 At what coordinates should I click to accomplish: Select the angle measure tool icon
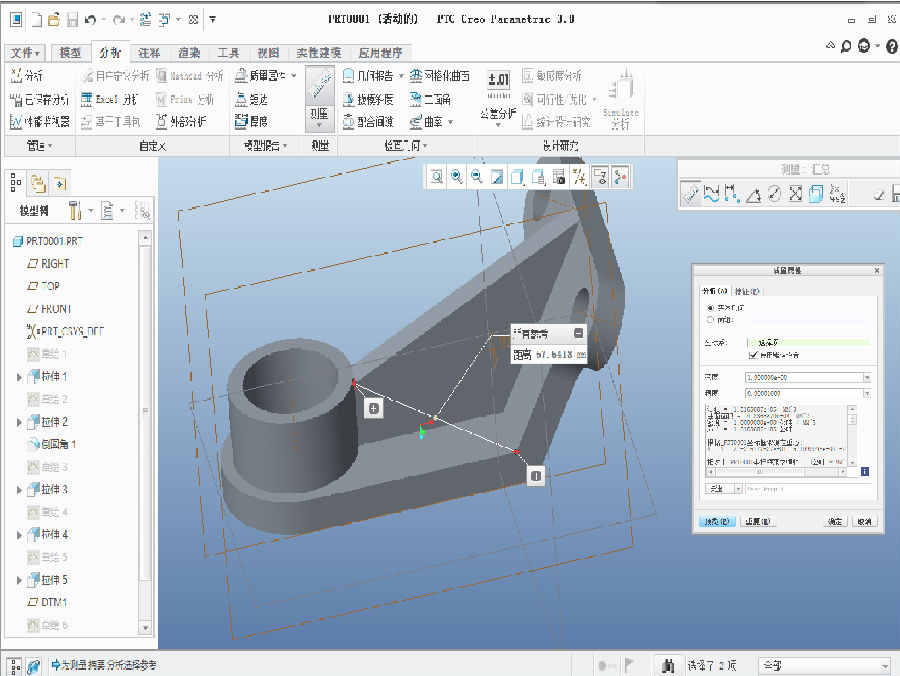pyautogui.click(x=754, y=194)
